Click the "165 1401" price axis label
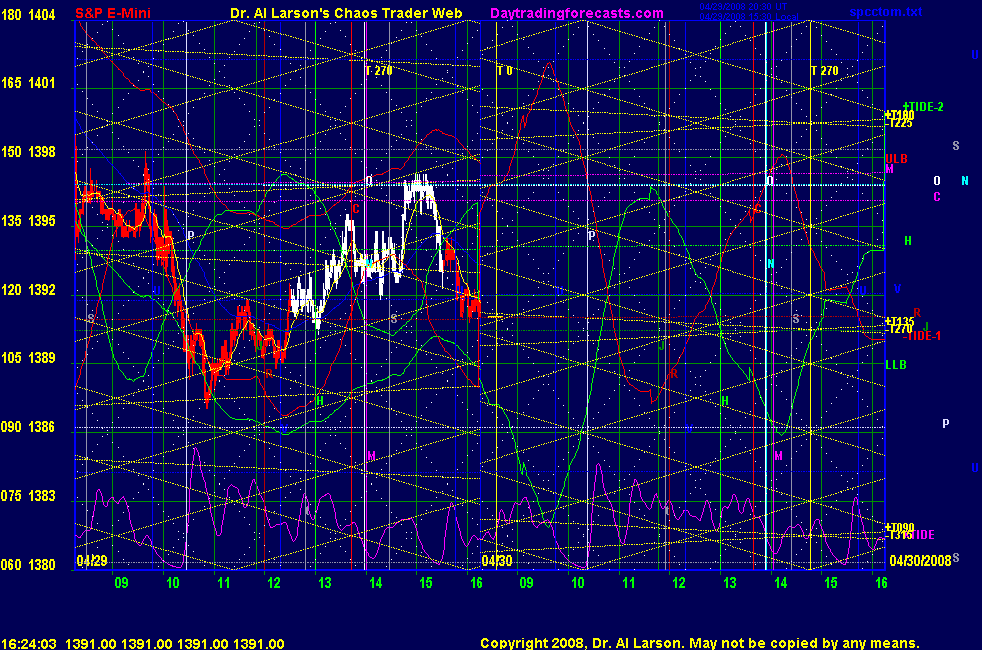 click(28, 83)
